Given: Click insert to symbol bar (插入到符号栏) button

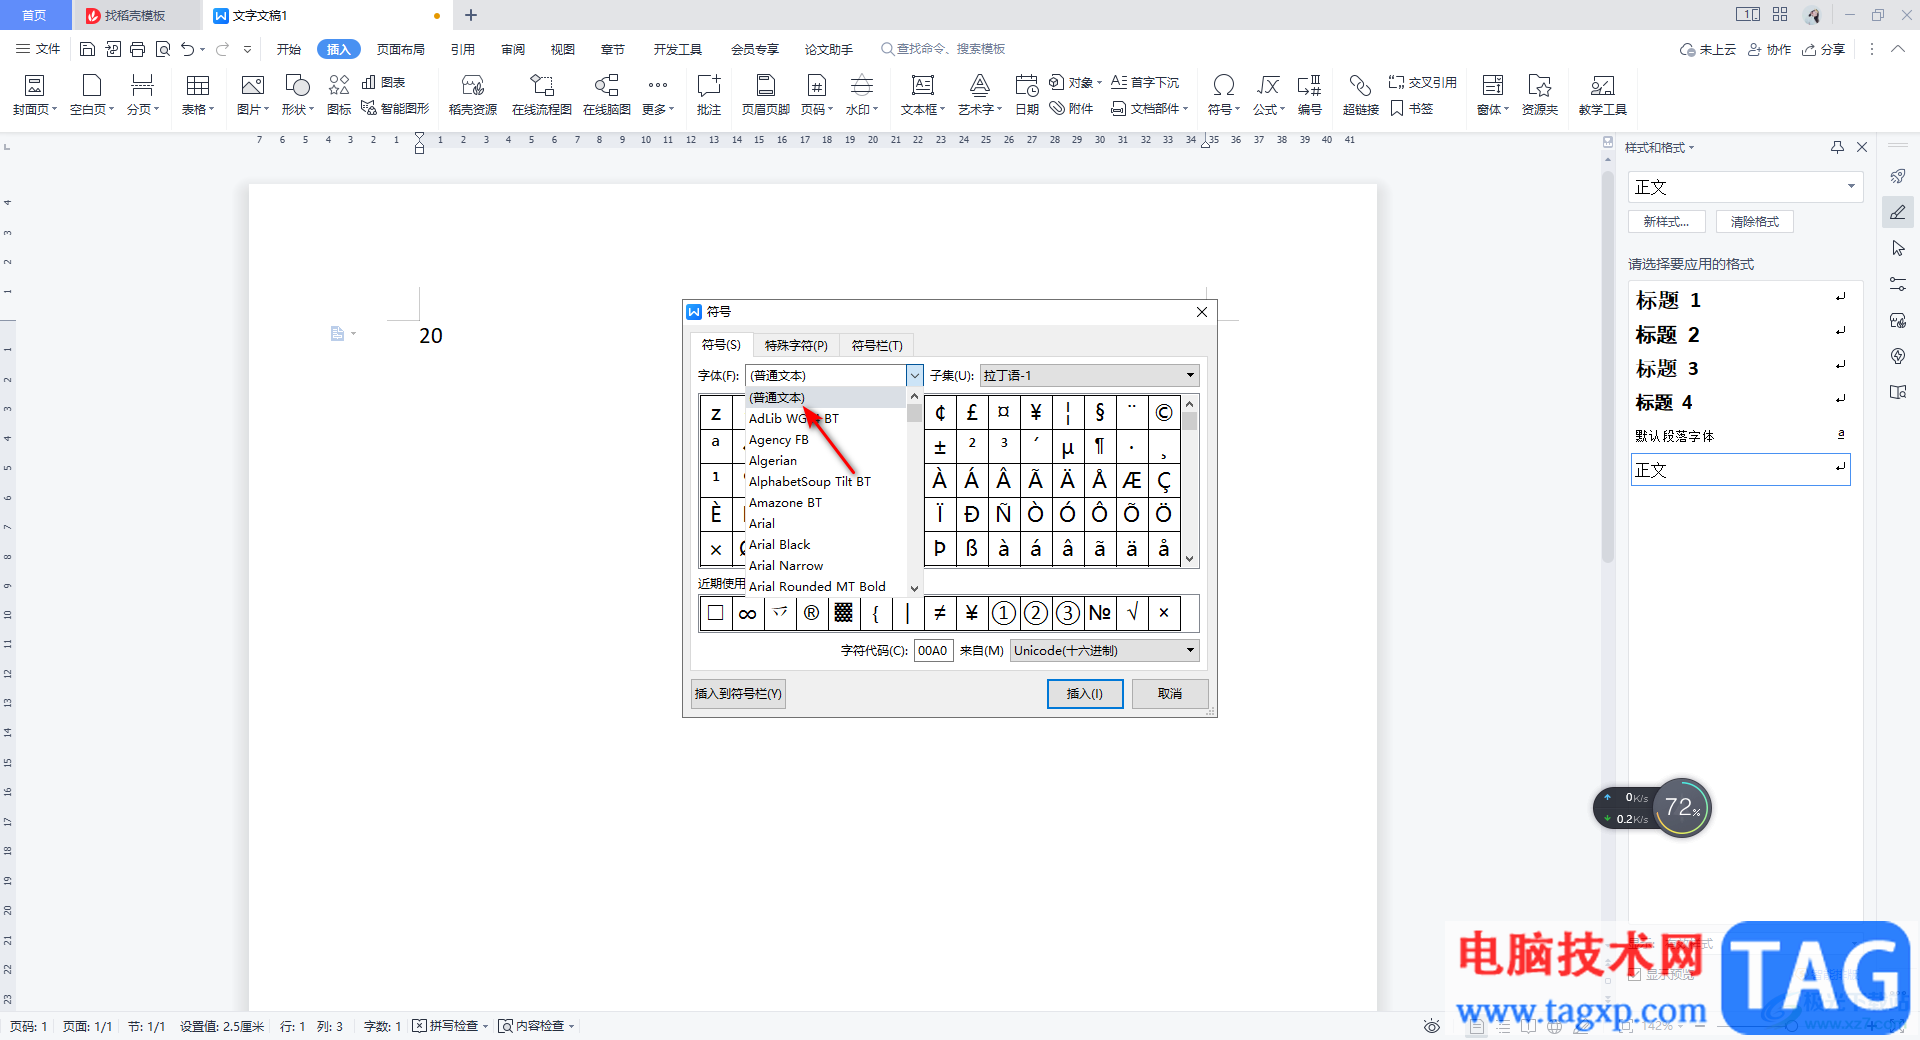Looking at the screenshot, I should [x=738, y=693].
